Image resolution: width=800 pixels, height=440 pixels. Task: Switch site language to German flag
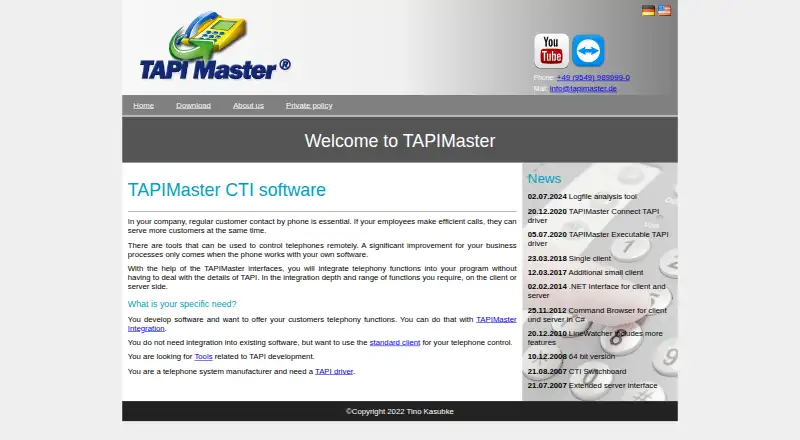pyautogui.click(x=648, y=10)
